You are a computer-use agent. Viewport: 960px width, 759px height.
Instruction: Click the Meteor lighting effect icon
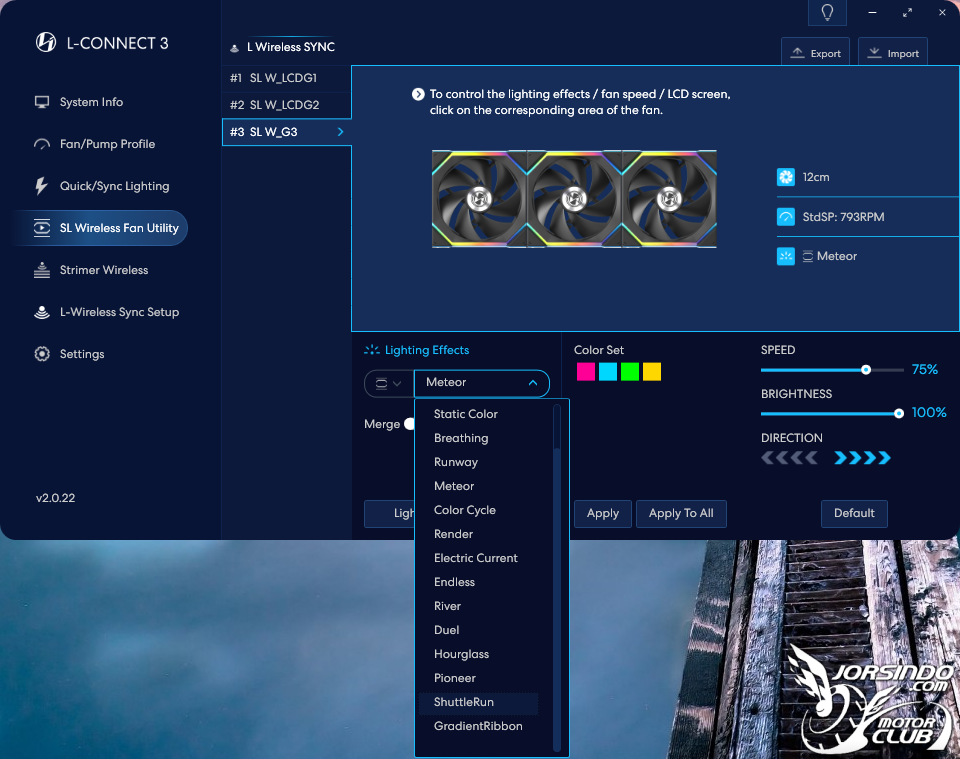tap(786, 256)
